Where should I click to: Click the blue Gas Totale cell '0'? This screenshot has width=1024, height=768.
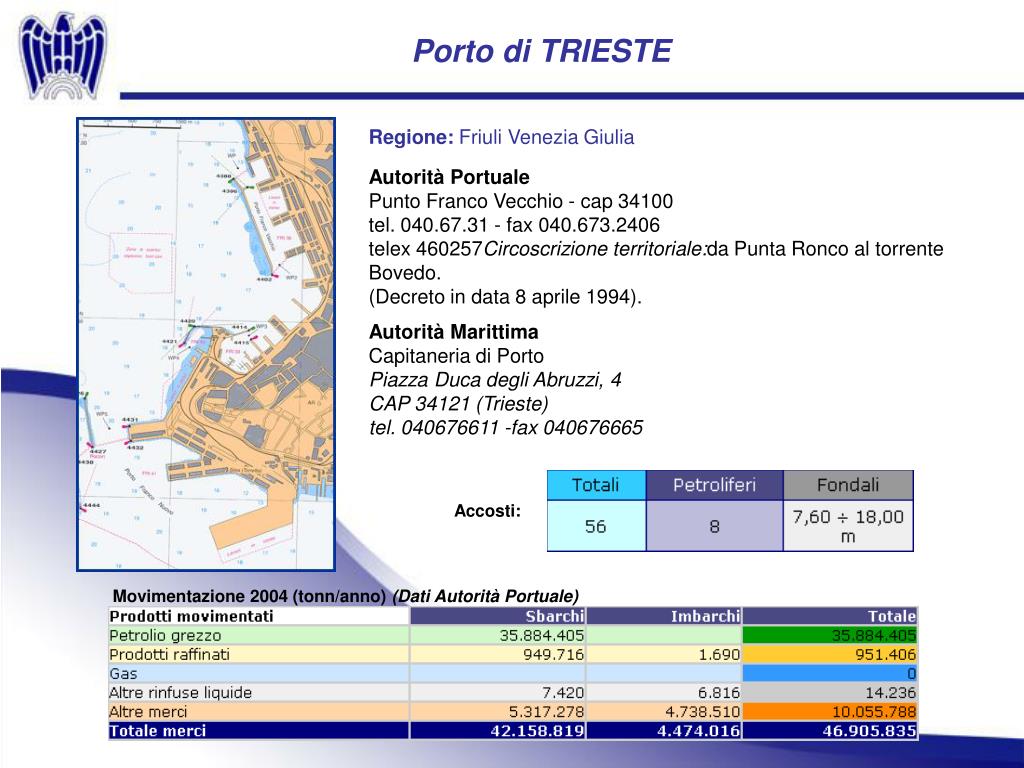click(x=830, y=673)
